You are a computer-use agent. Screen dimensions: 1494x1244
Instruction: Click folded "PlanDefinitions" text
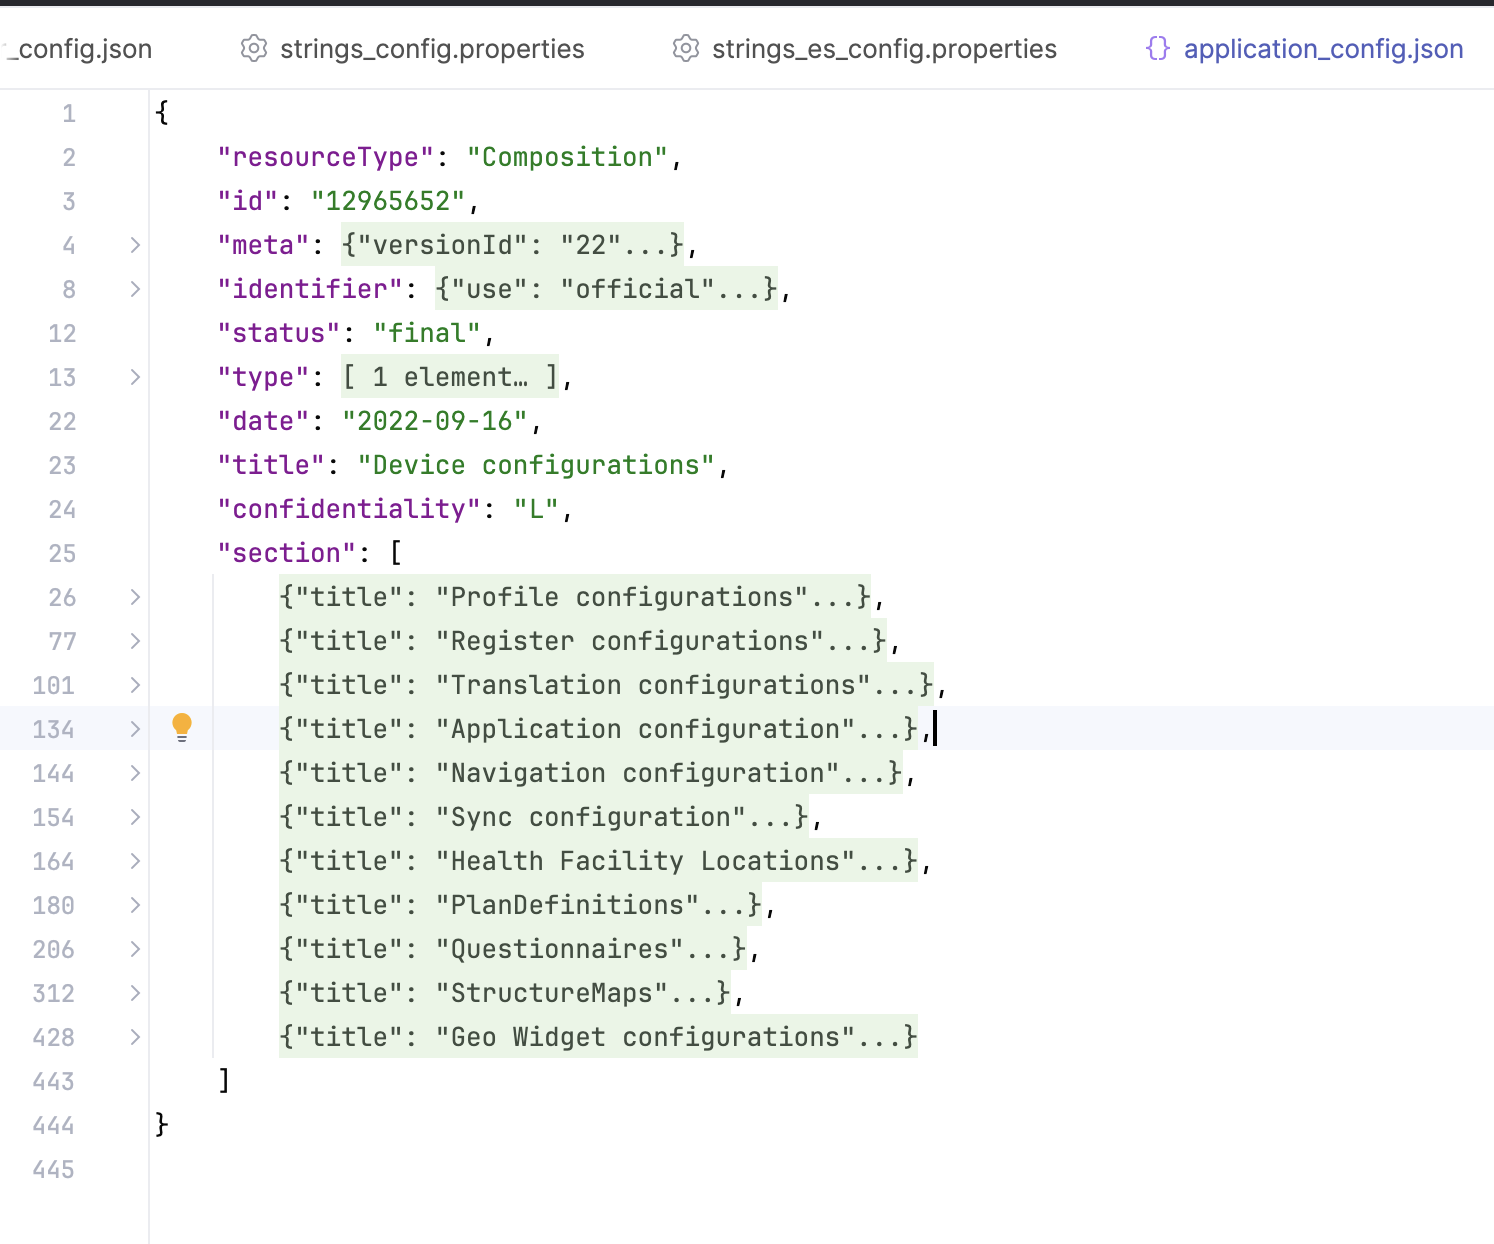(520, 905)
